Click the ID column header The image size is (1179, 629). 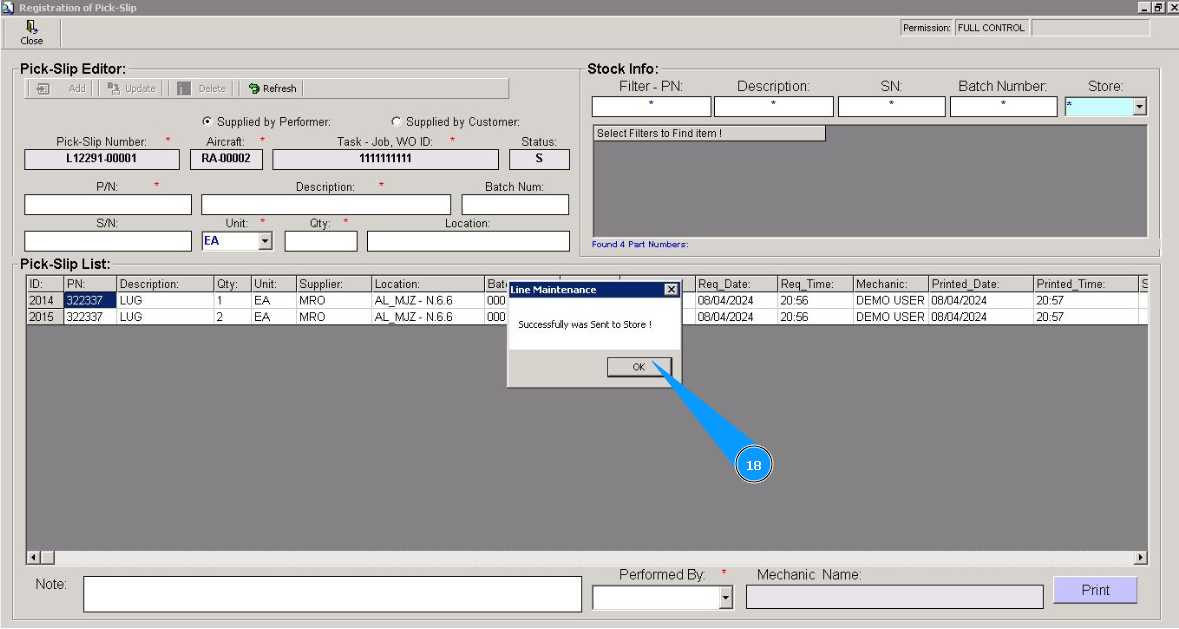(x=45, y=284)
